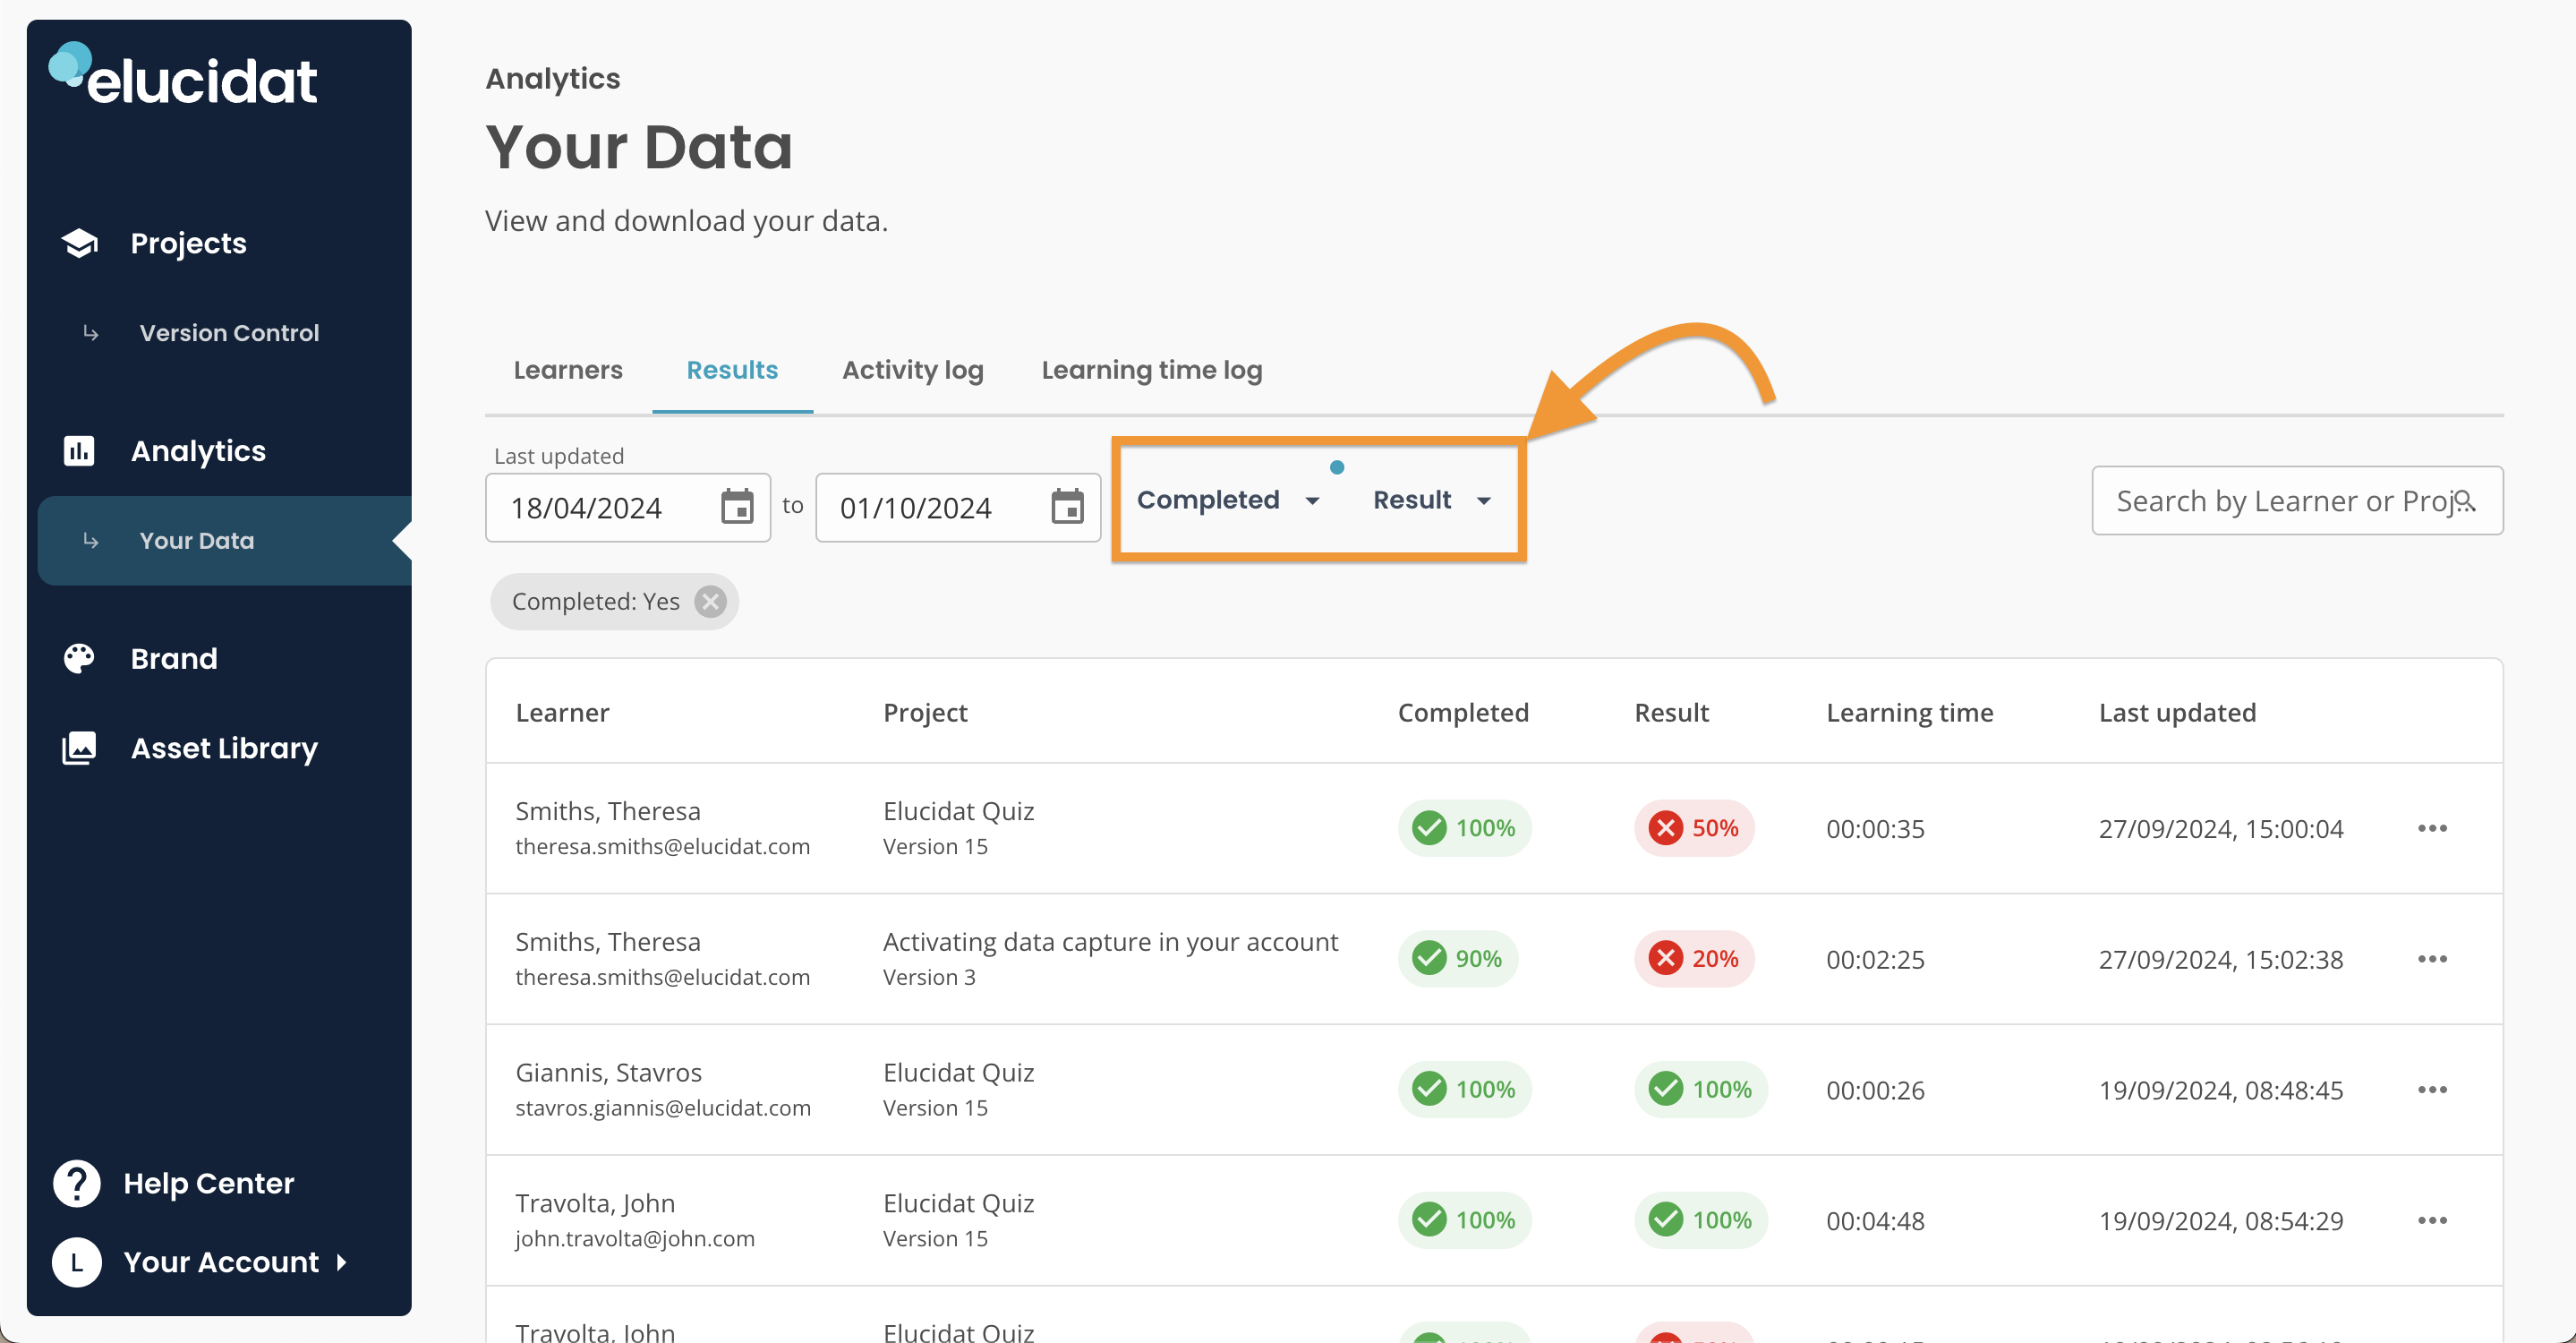
Task: Click the green check on the 90% completed badge
Action: tap(1429, 958)
